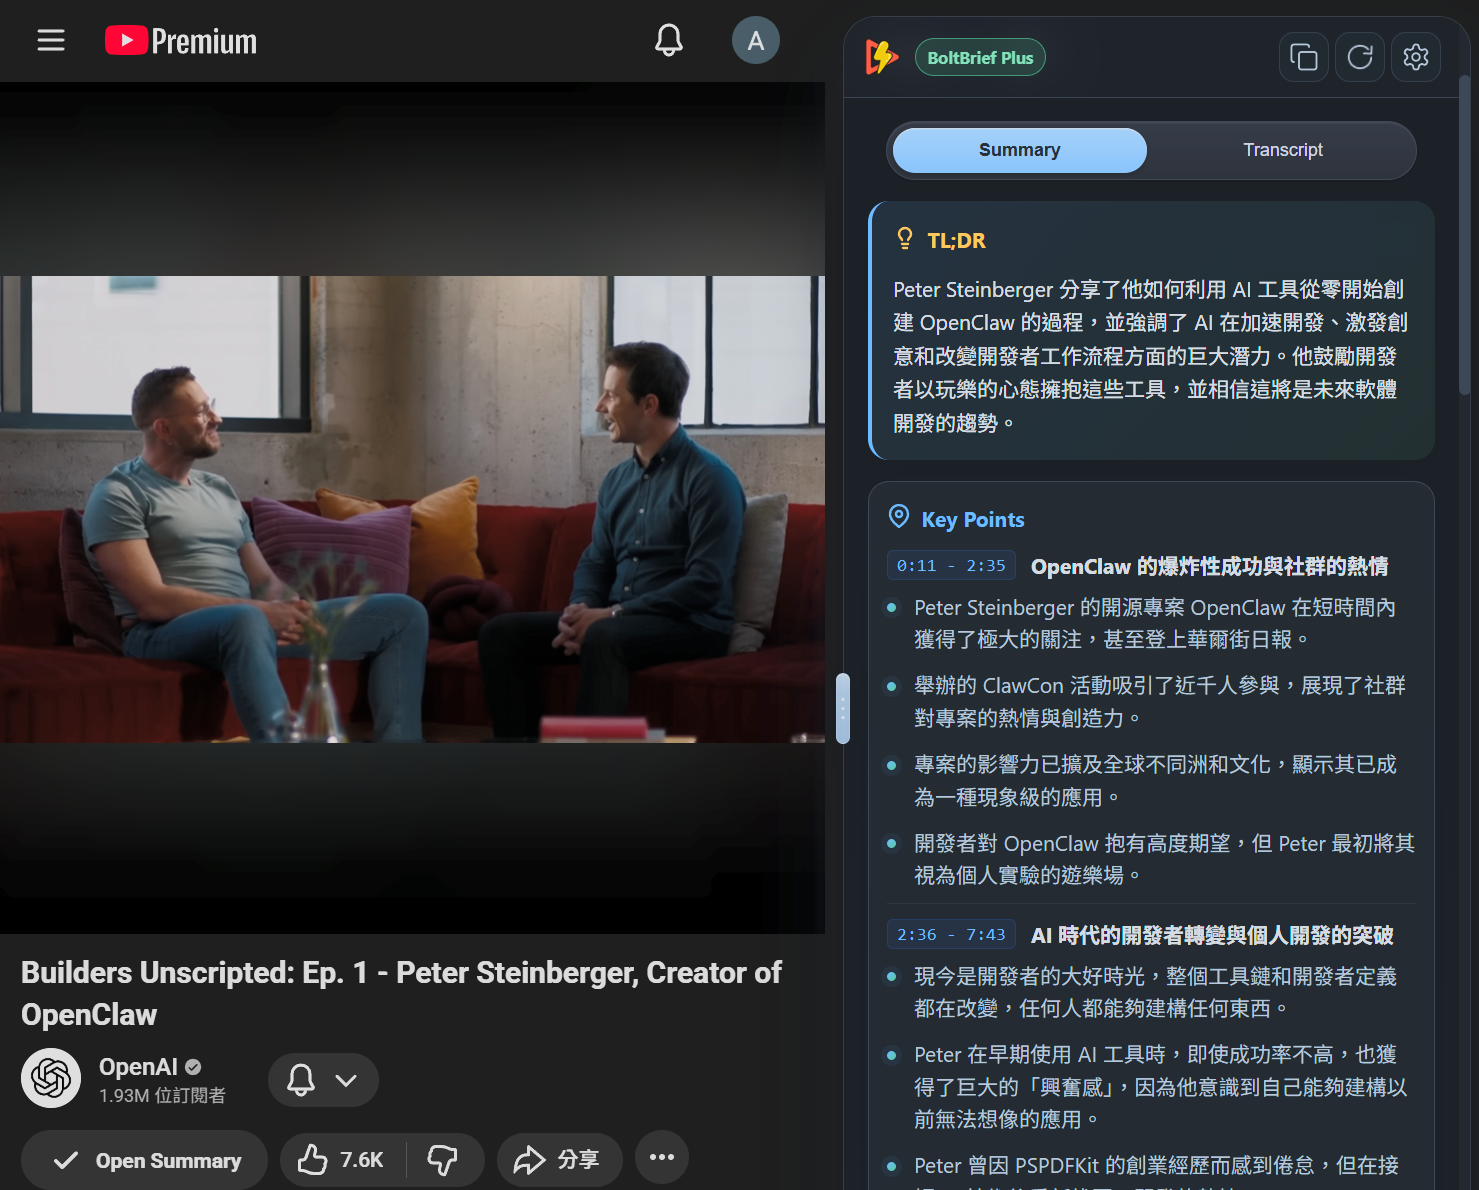Open the YouTube hamburger guide menu

tap(51, 40)
